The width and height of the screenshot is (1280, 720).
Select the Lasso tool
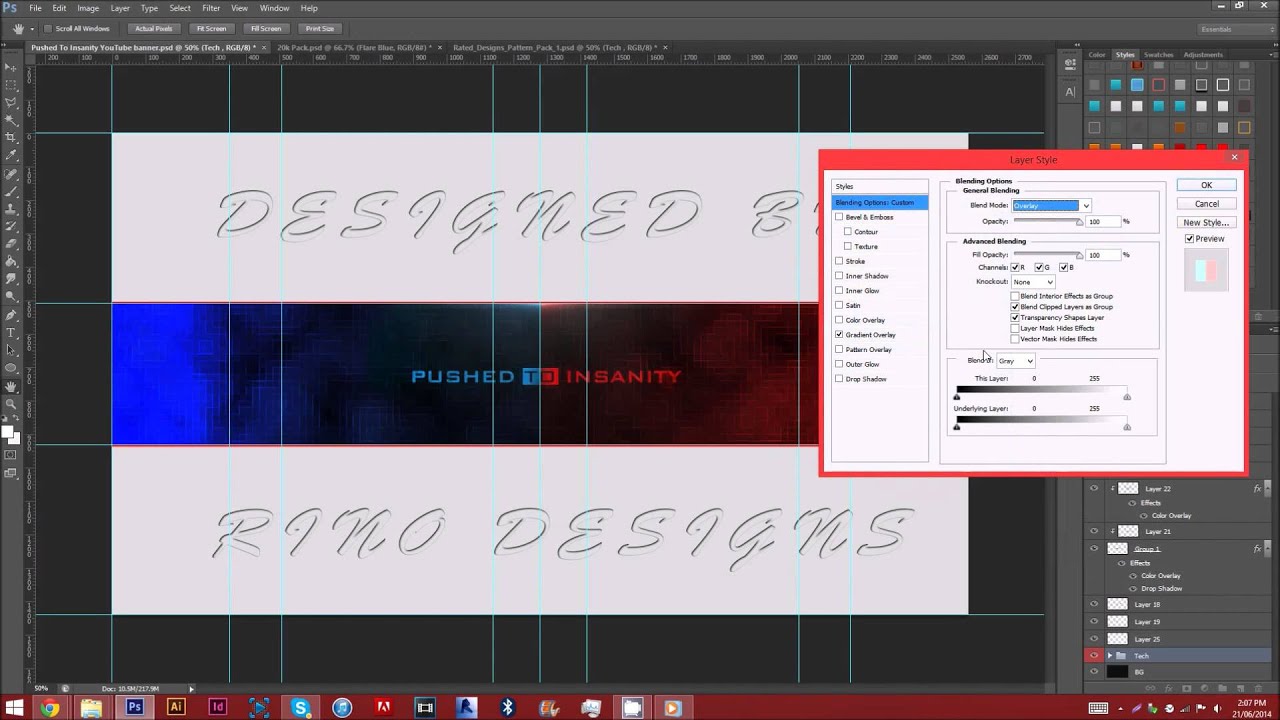click(11, 102)
